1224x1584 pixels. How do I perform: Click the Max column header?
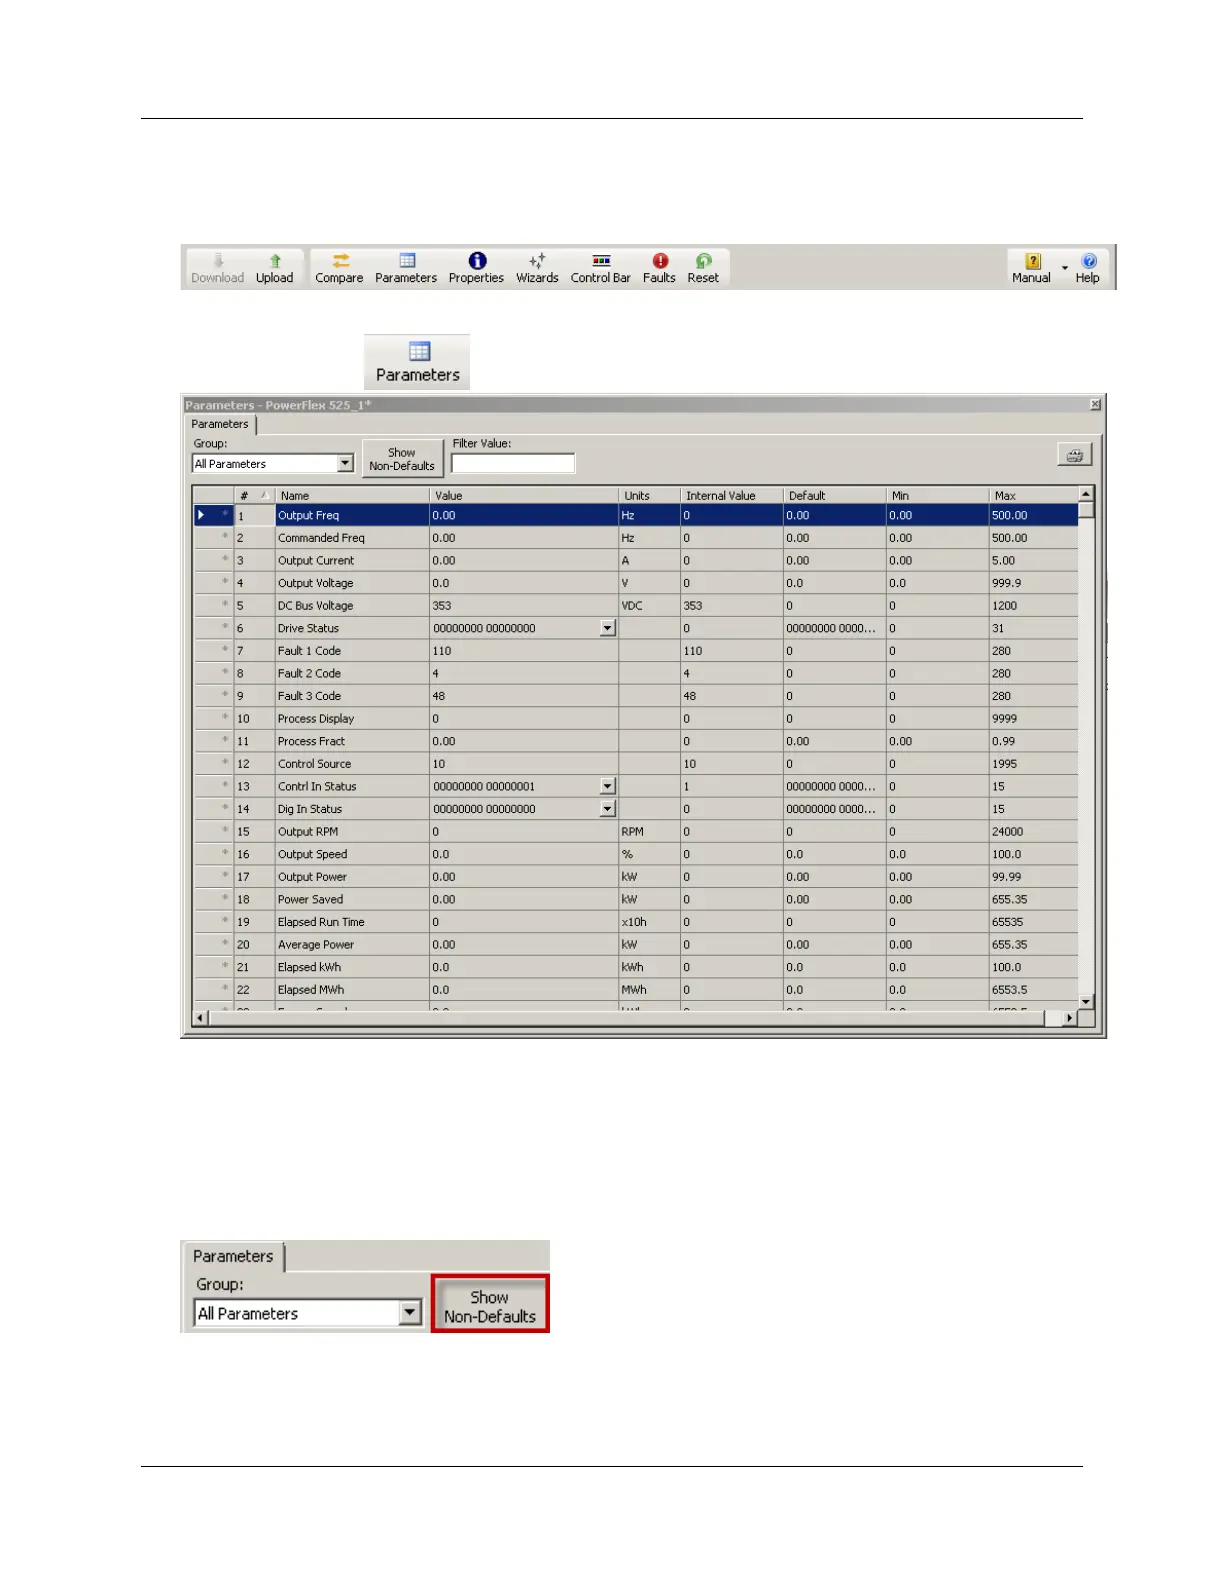pyautogui.click(x=1033, y=496)
